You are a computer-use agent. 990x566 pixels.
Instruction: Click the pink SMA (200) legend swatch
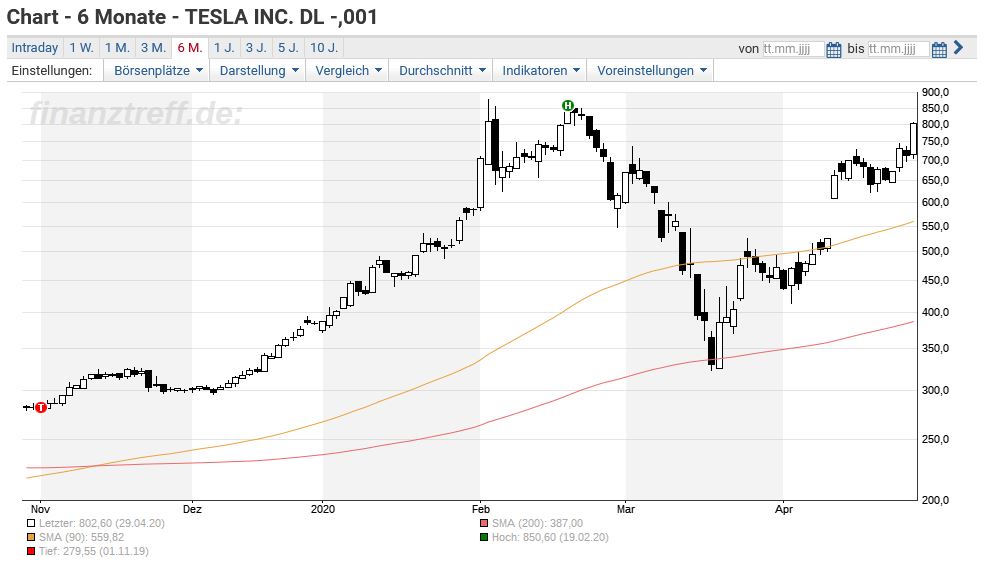pyautogui.click(x=484, y=524)
